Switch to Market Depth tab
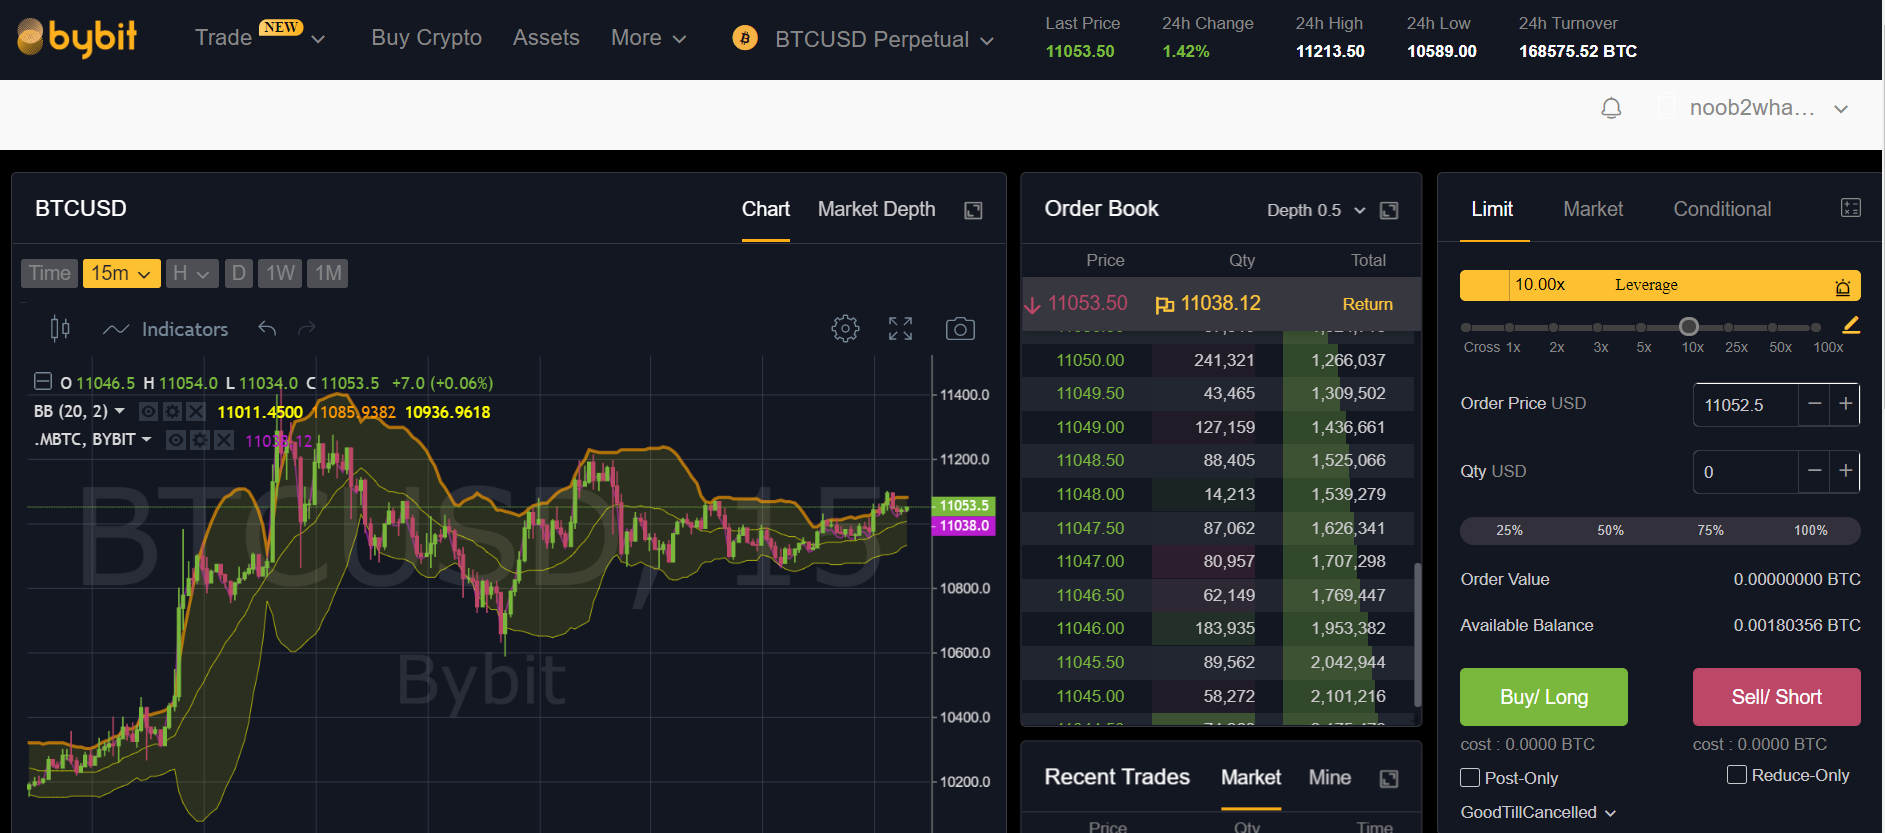Image resolution: width=1885 pixels, height=833 pixels. [876, 209]
